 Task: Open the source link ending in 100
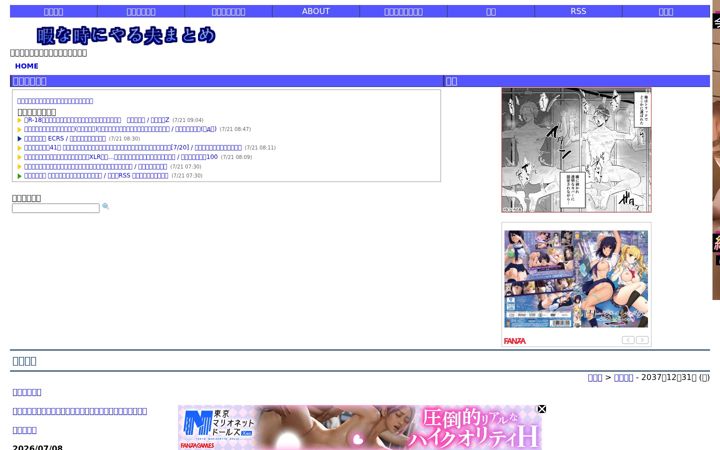199,157
